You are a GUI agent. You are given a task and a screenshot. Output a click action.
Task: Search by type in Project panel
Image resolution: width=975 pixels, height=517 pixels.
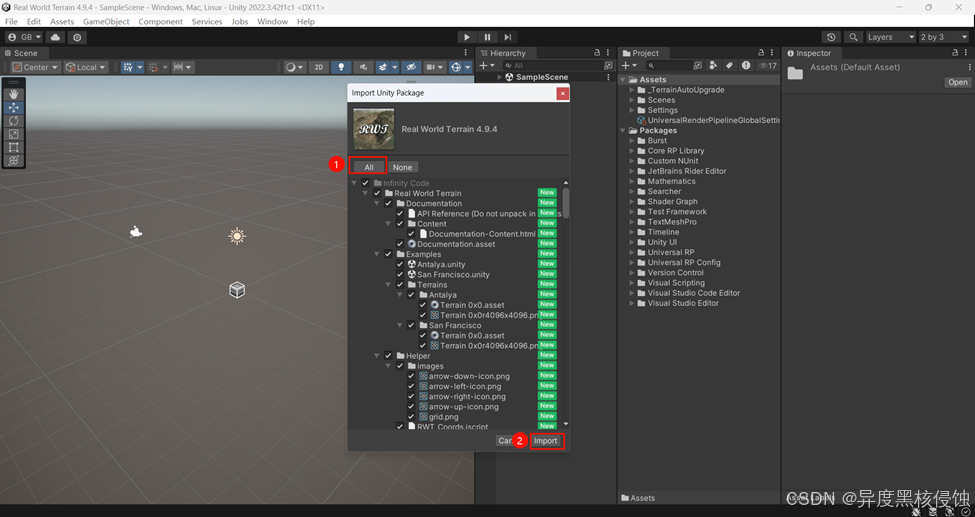pos(713,65)
